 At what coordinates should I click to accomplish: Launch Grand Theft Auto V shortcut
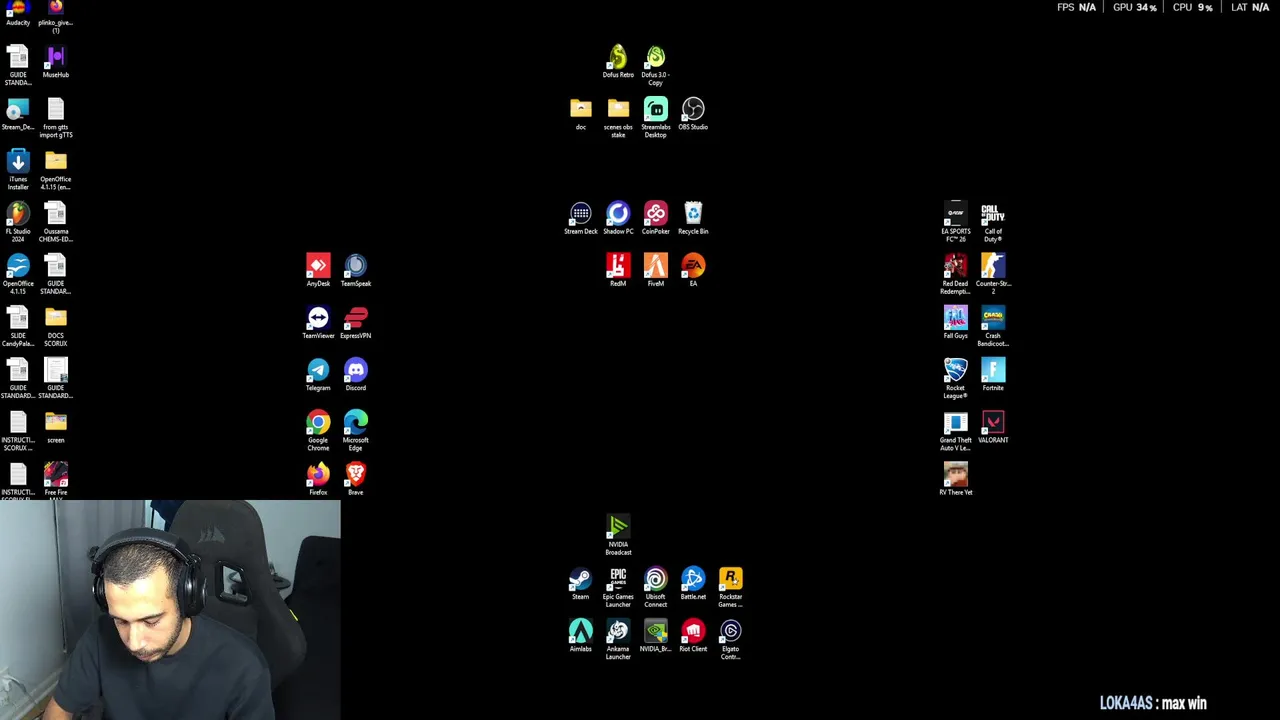click(956, 430)
